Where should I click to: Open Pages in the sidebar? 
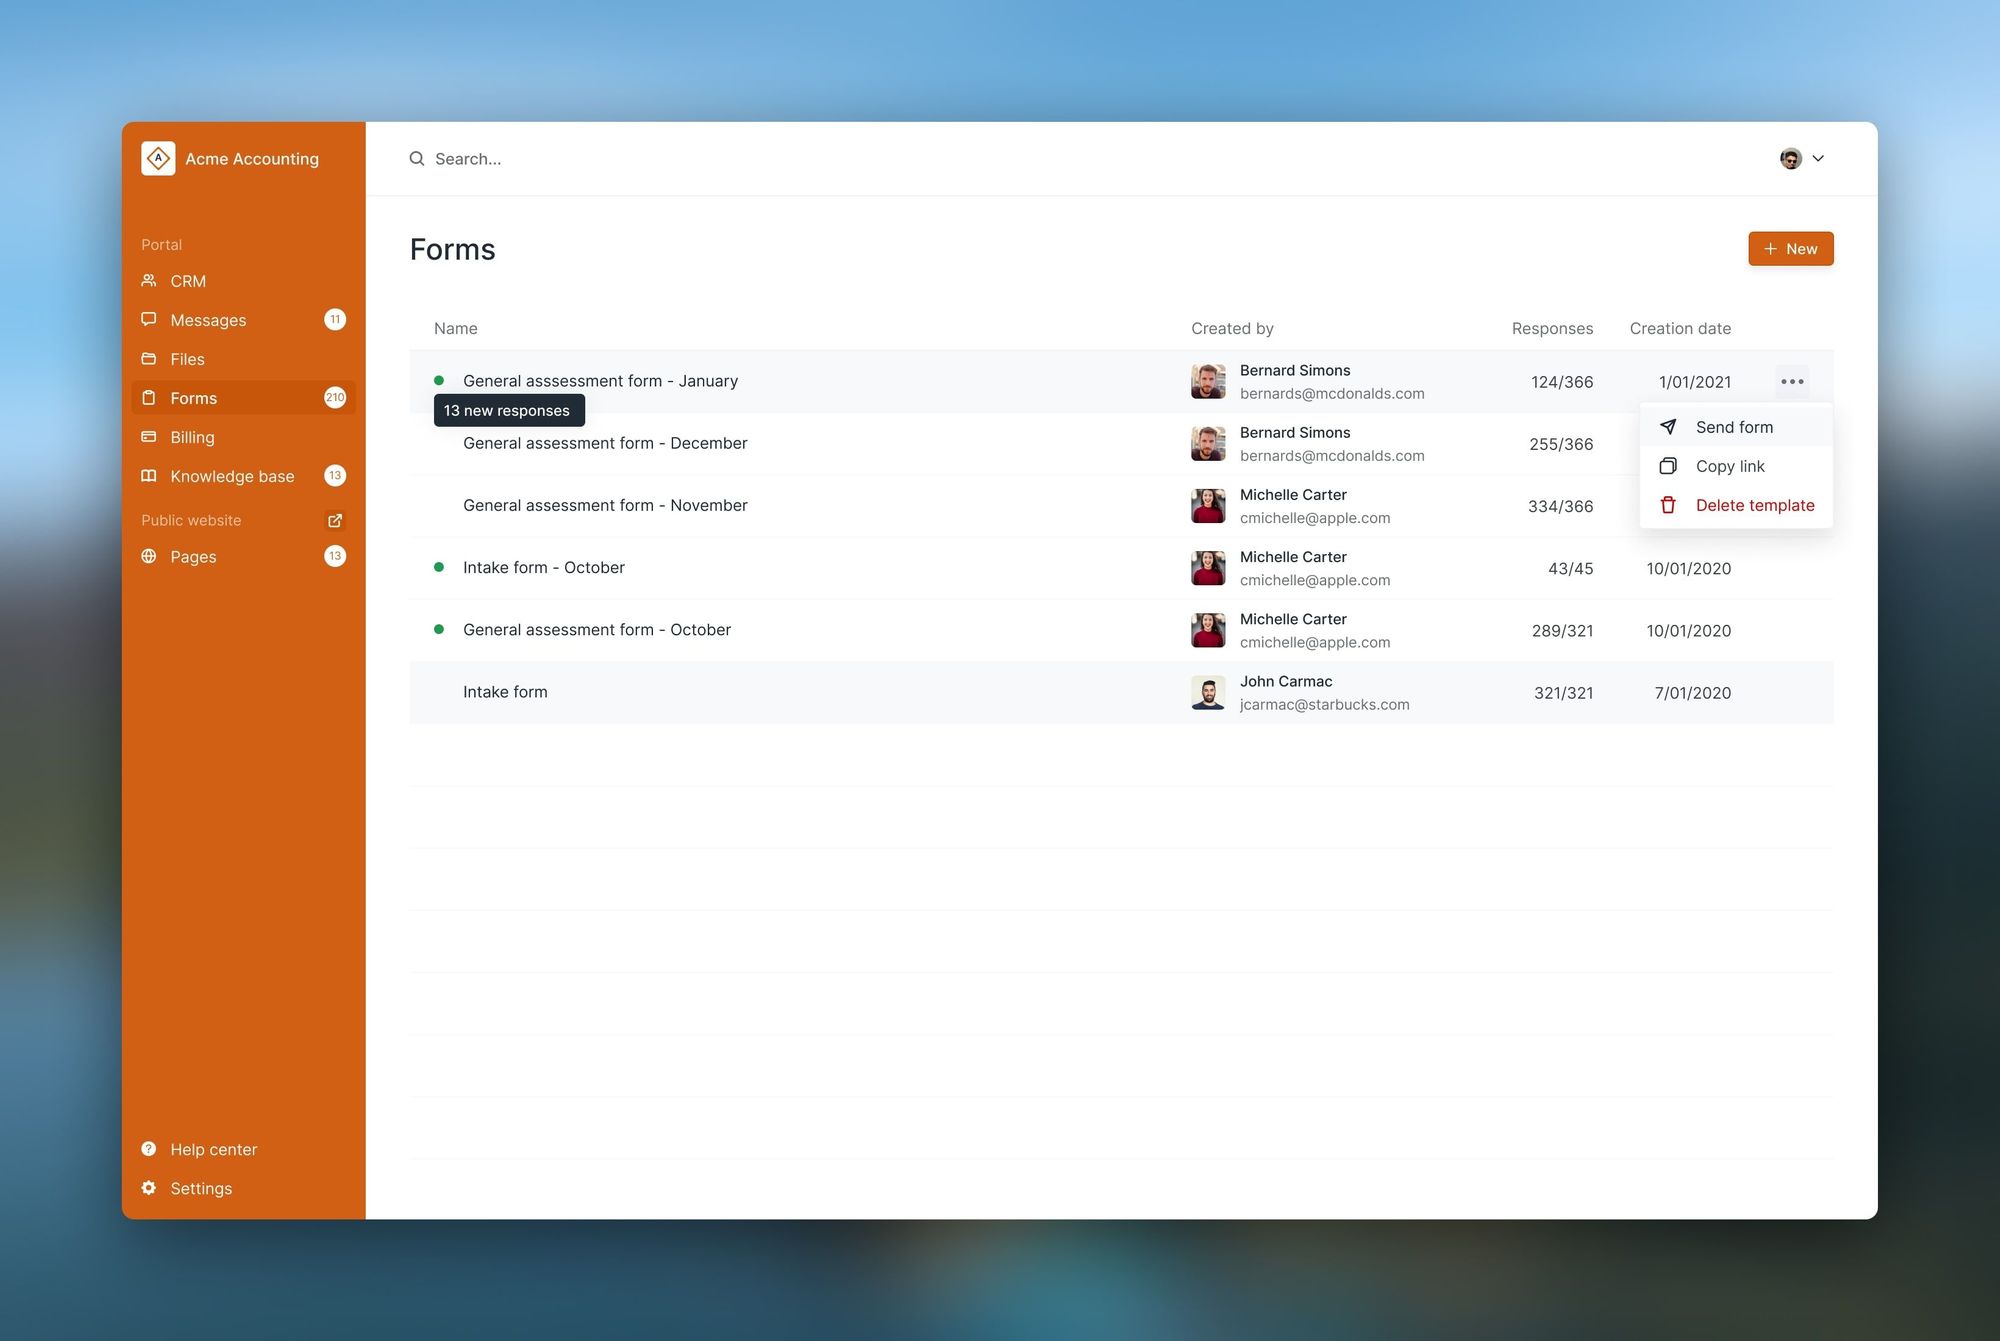click(x=193, y=557)
